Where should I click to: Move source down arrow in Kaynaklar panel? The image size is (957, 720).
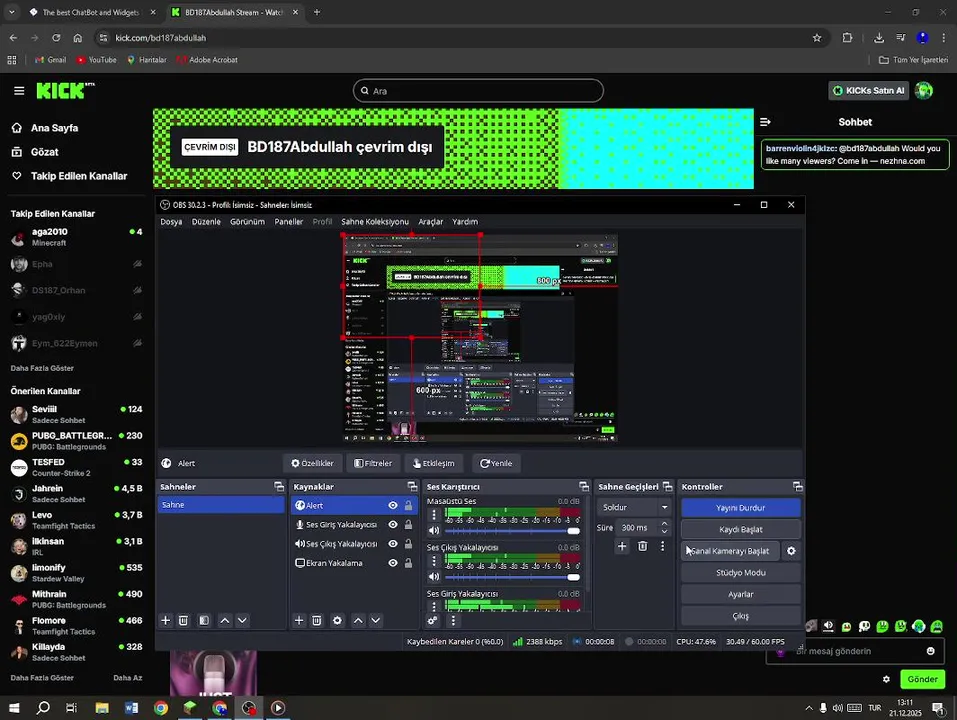click(376, 621)
